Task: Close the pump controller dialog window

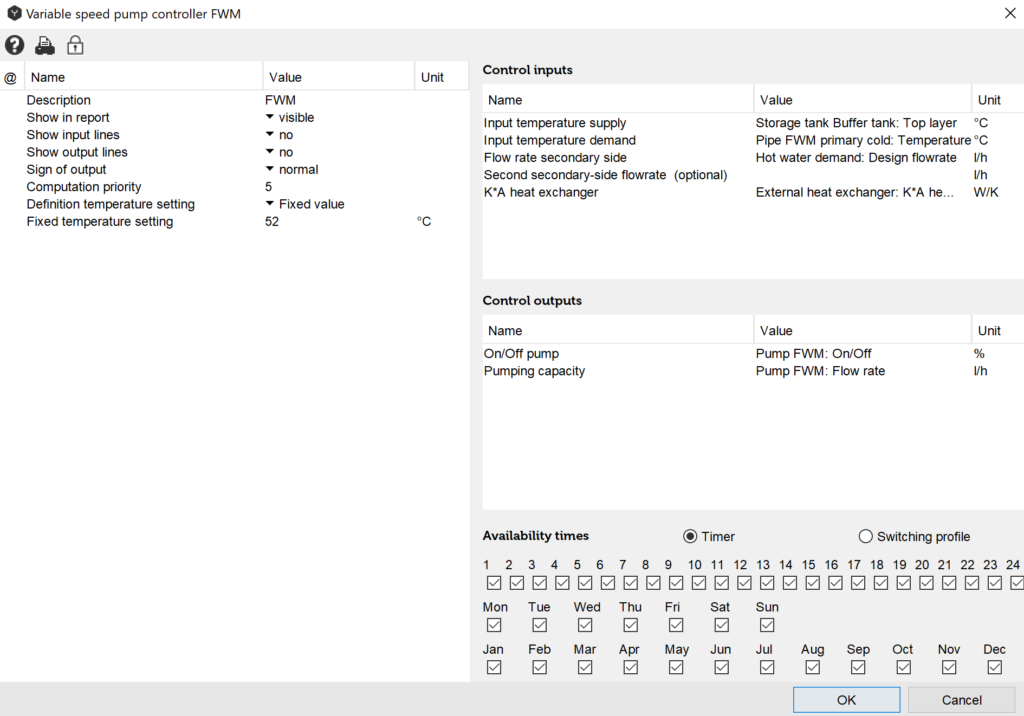Action: pyautogui.click(x=1008, y=13)
